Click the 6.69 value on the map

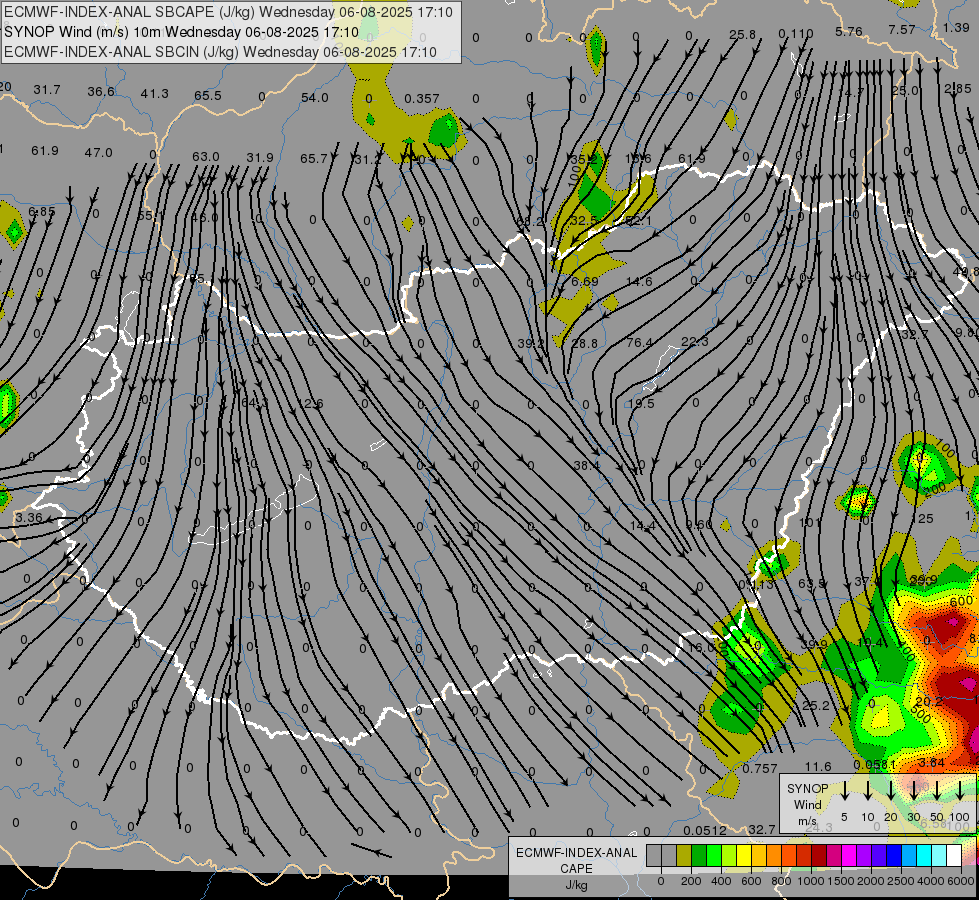tap(585, 281)
